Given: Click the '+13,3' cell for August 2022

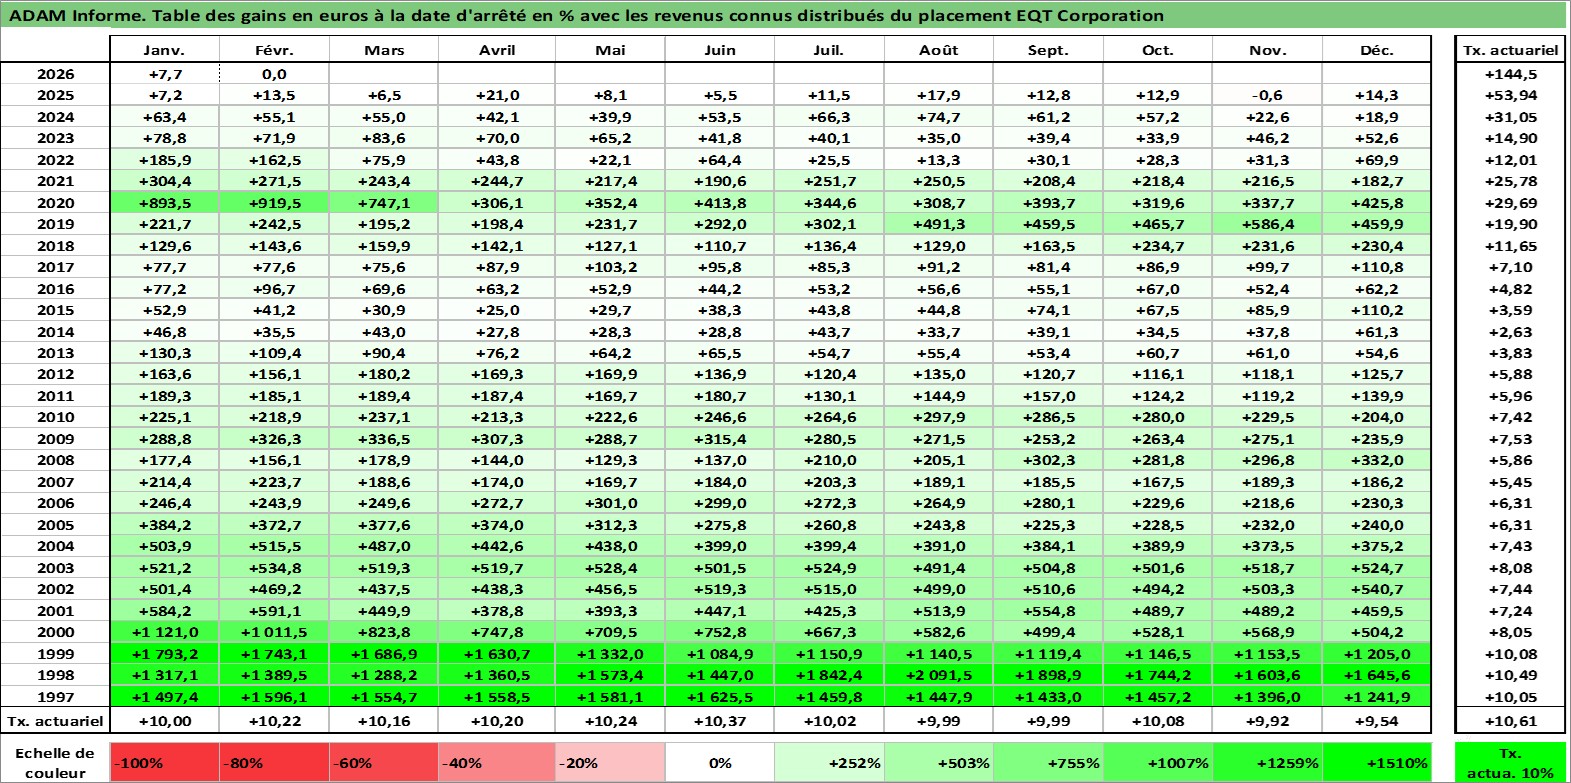Looking at the screenshot, I should 938,160.
